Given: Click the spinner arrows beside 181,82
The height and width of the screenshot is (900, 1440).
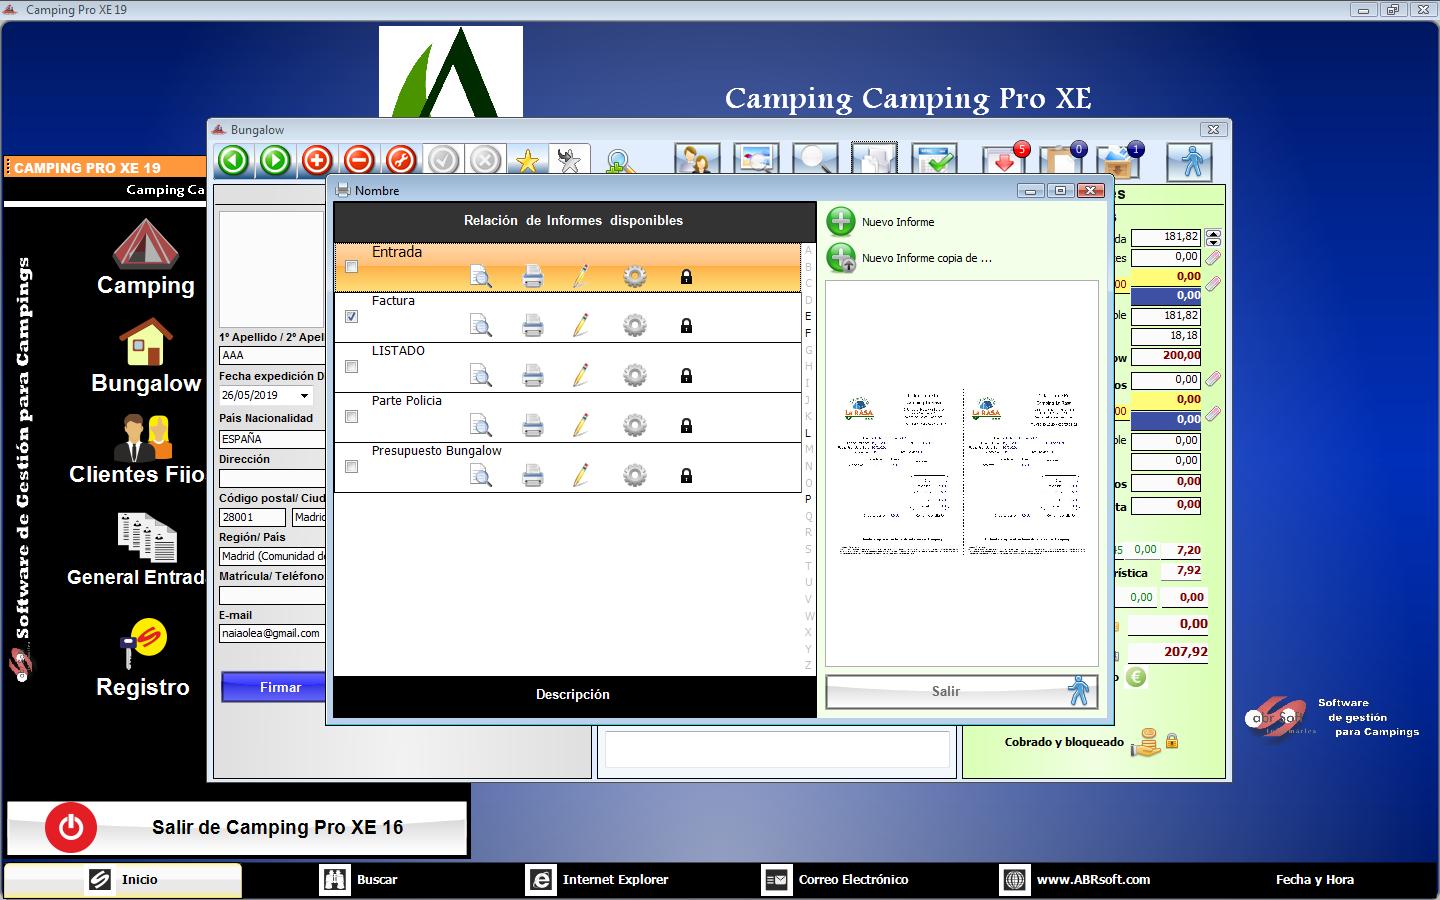Looking at the screenshot, I should 1213,238.
